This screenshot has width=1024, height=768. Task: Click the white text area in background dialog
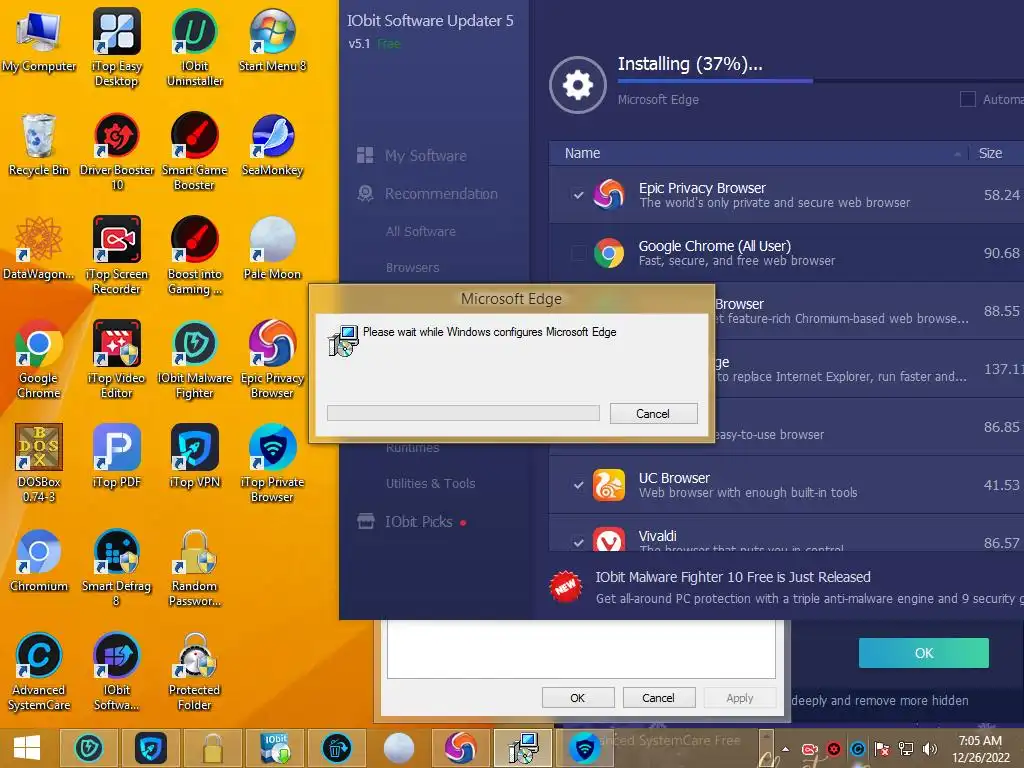tap(581, 649)
